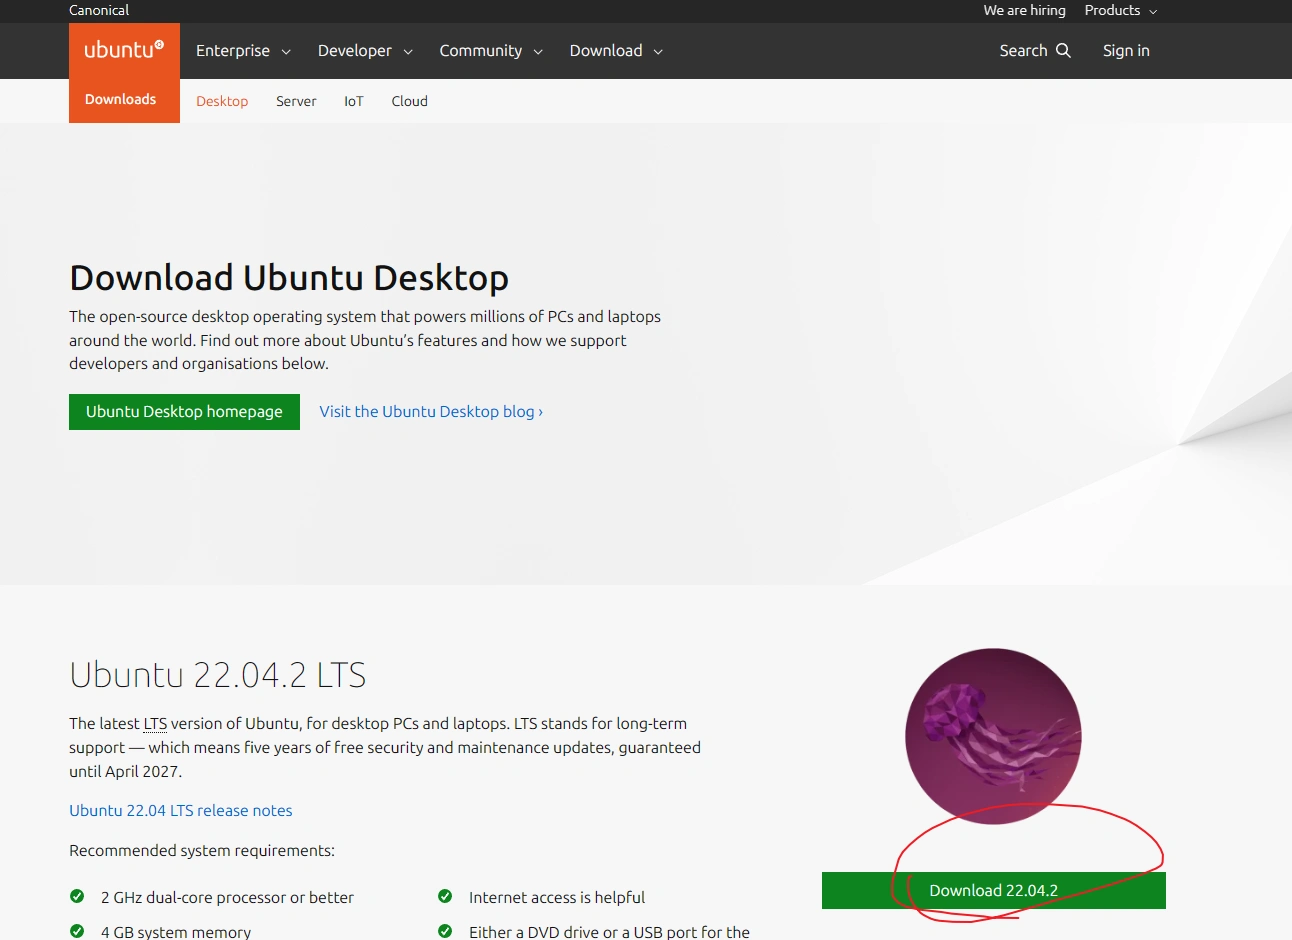Click 2 GHz dual-core processor text
Image resolution: width=1292 pixels, height=940 pixels.
(227, 898)
